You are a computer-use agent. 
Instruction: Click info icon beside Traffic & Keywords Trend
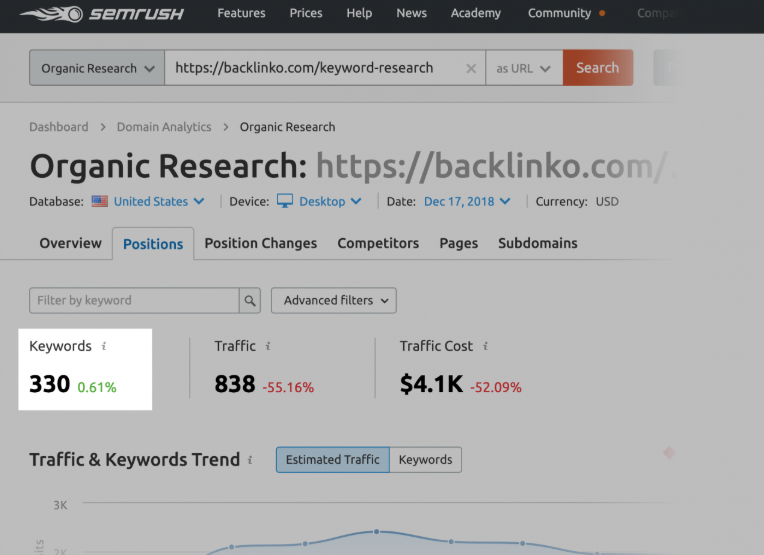click(250, 459)
